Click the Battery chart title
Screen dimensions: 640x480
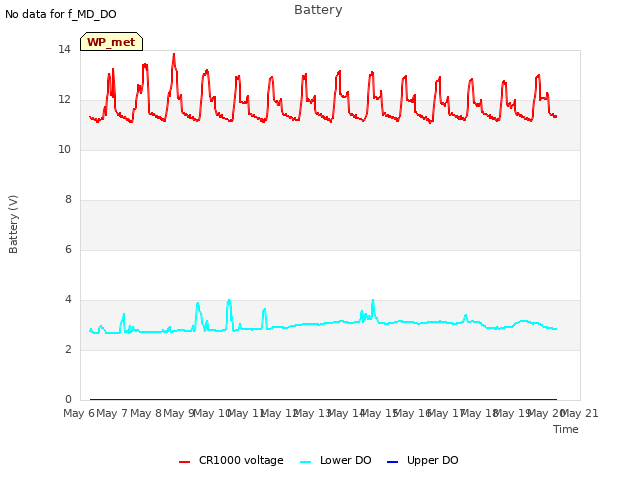[x=318, y=10]
